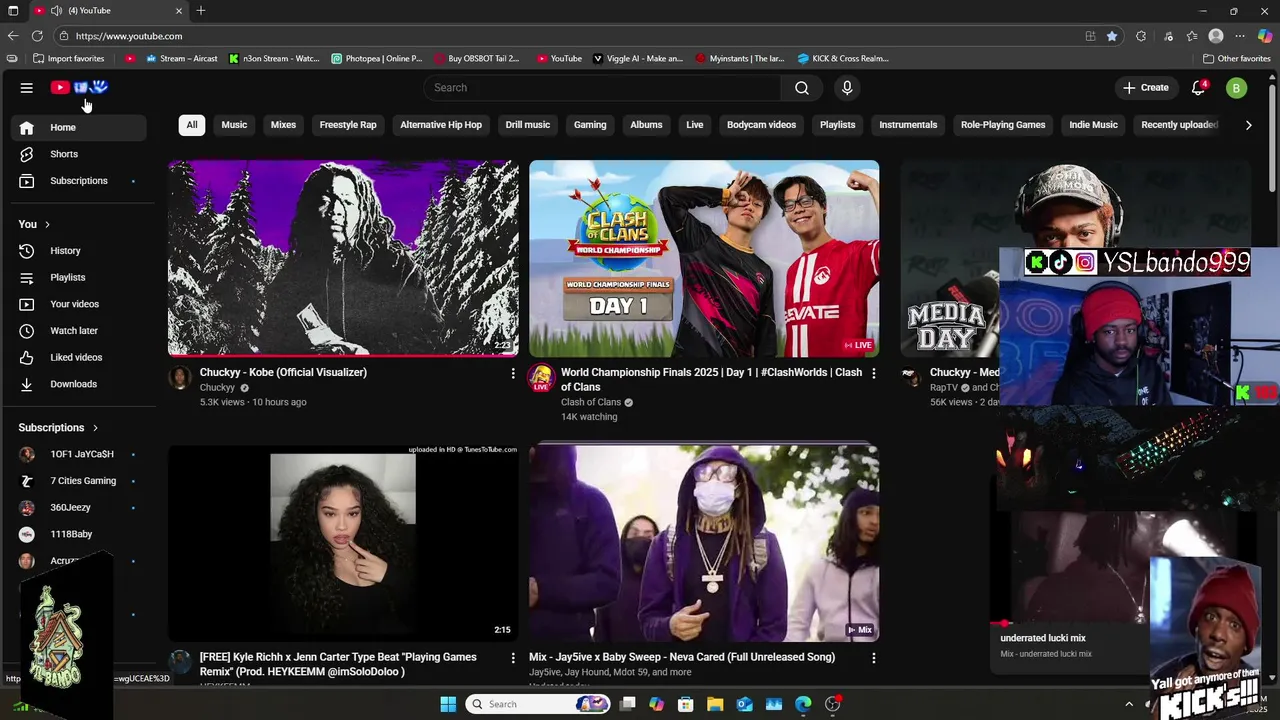Go to Home in the sidebar

[78, 127]
